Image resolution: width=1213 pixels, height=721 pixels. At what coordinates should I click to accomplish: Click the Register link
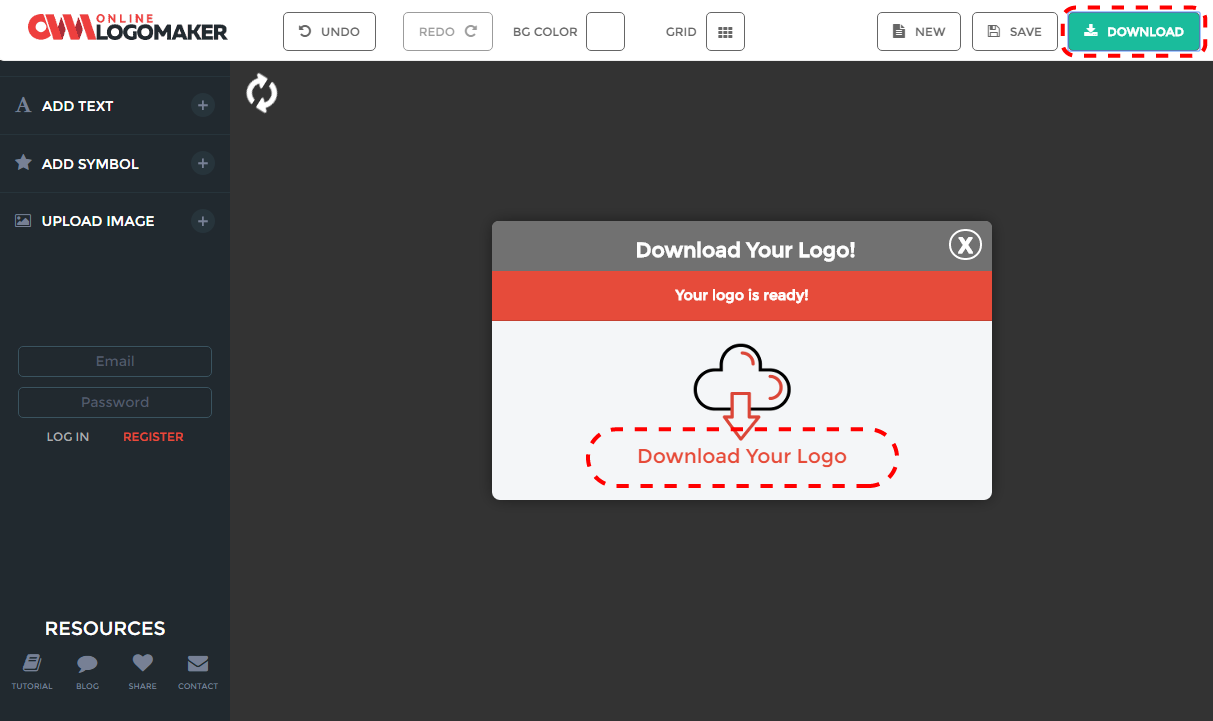click(x=153, y=437)
